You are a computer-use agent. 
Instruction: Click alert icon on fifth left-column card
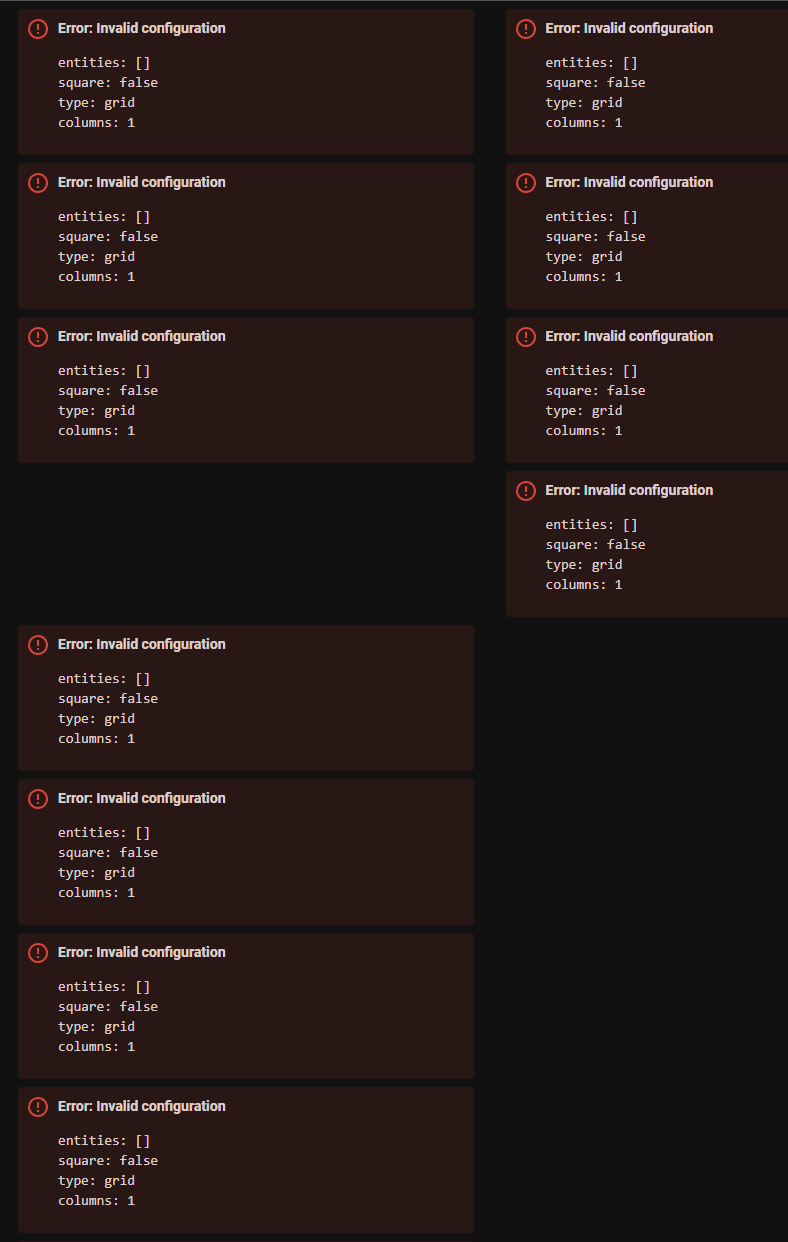[38, 799]
